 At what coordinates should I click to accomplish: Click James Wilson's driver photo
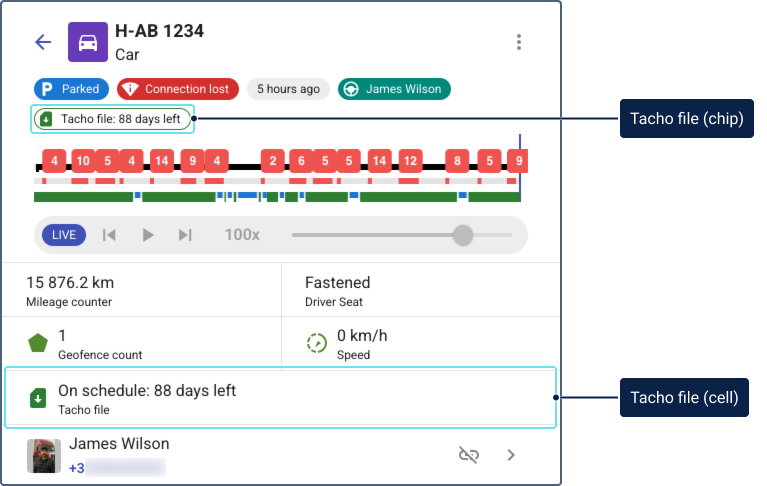point(44,456)
